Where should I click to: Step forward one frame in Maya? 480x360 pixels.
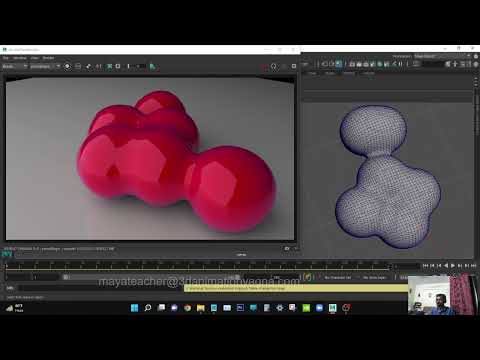click(x=460, y=266)
